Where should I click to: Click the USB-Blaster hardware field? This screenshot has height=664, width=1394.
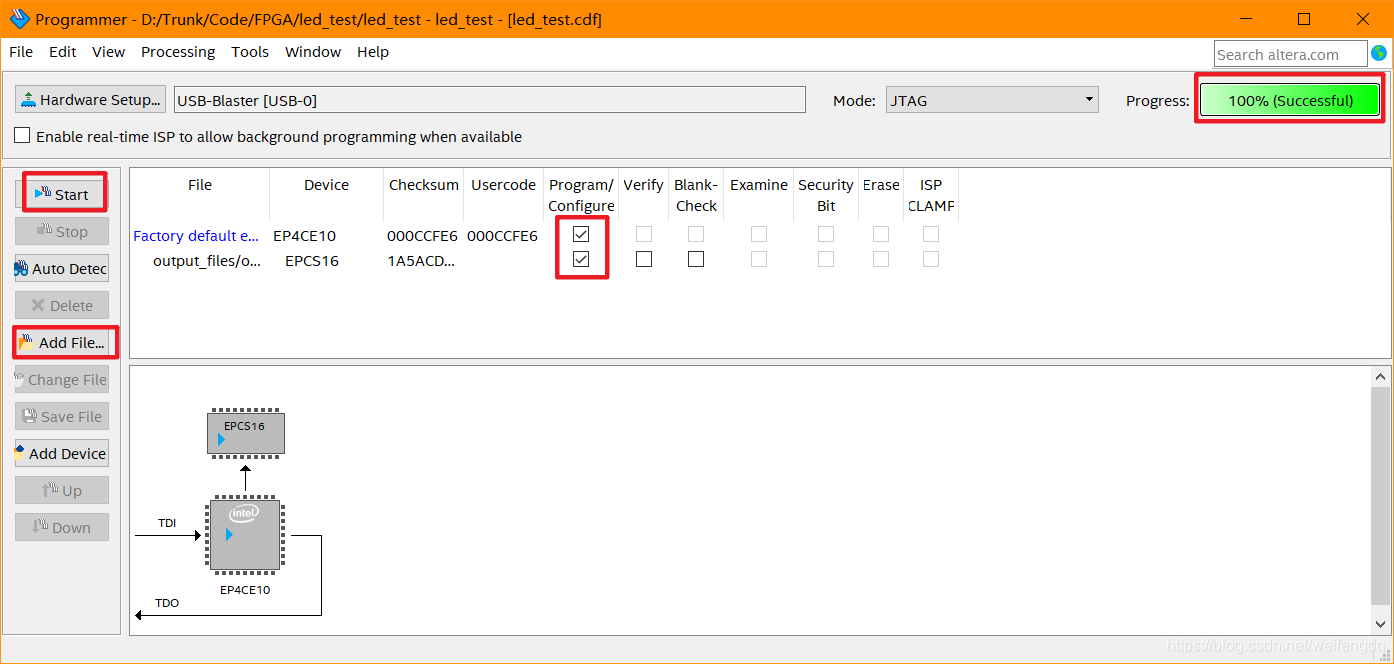tap(490, 100)
